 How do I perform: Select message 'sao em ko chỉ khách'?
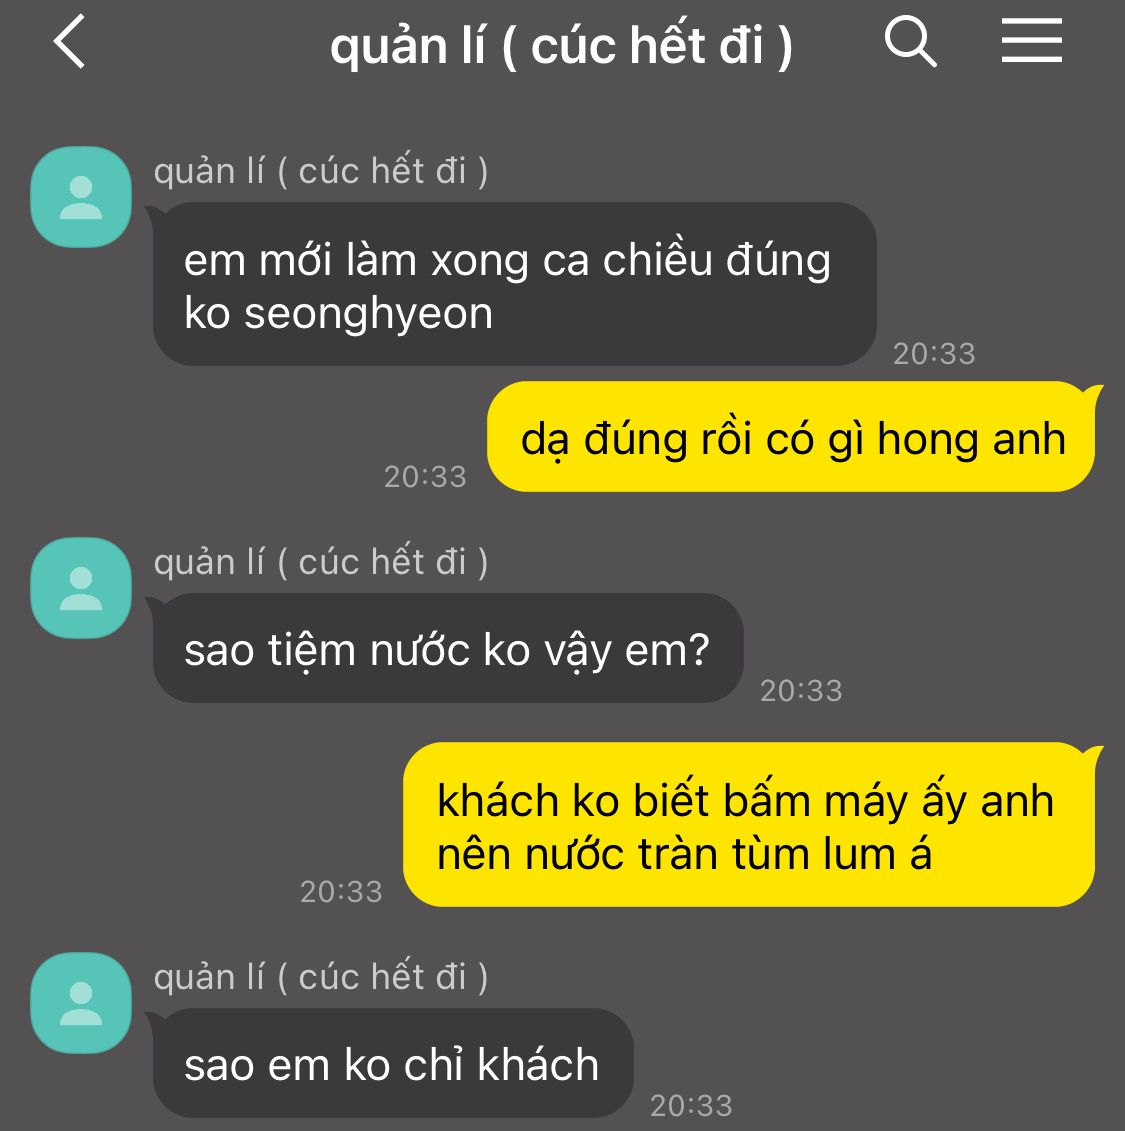[393, 1063]
